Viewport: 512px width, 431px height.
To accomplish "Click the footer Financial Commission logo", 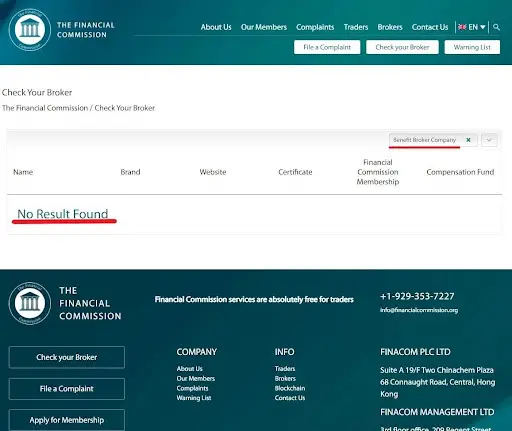I will coord(65,303).
